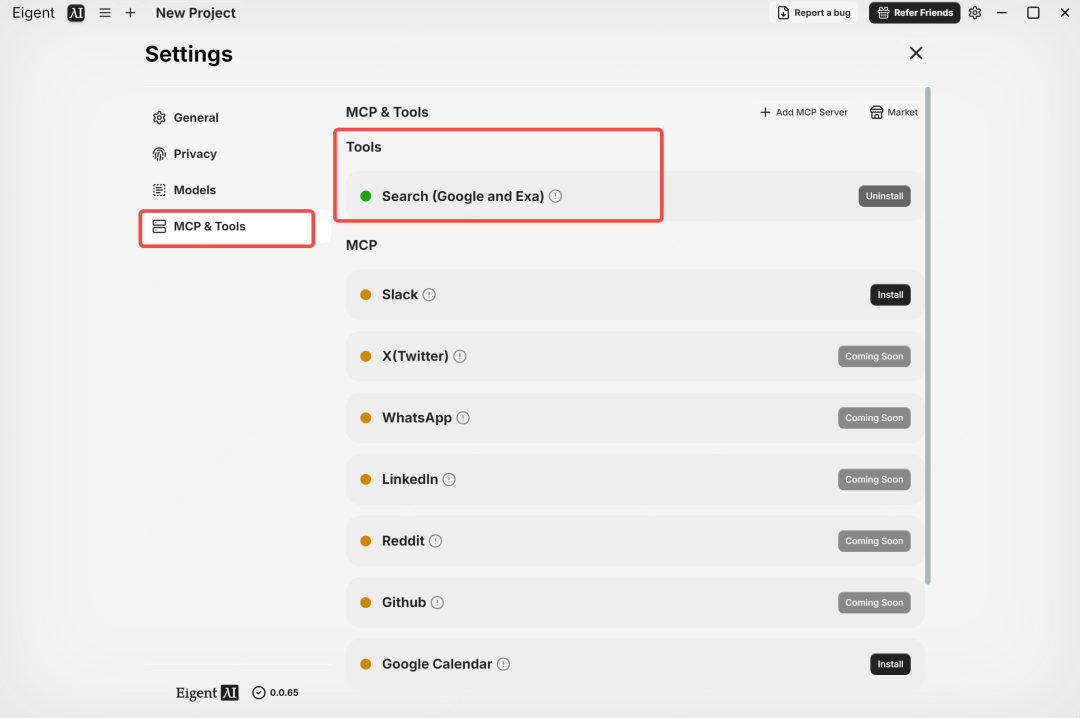Install the Google Calendar MCP
This screenshot has width=1080, height=718.
click(890, 664)
